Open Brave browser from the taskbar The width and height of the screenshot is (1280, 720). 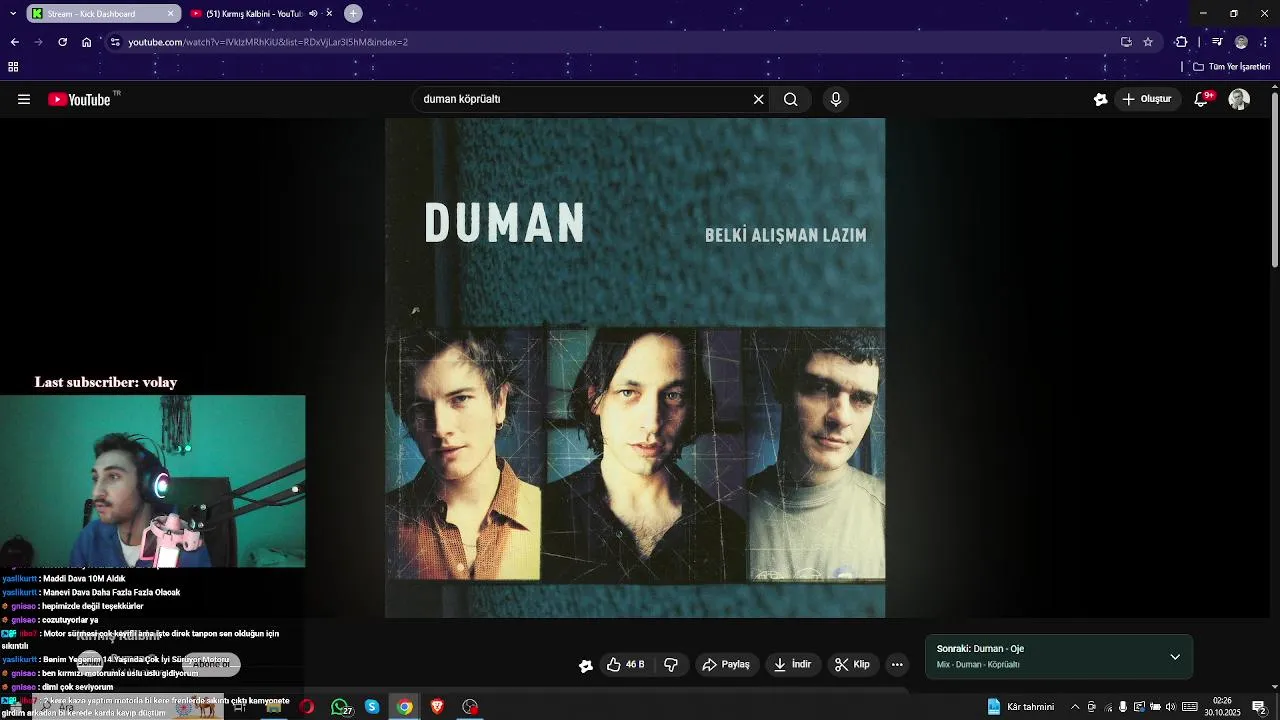click(x=437, y=707)
